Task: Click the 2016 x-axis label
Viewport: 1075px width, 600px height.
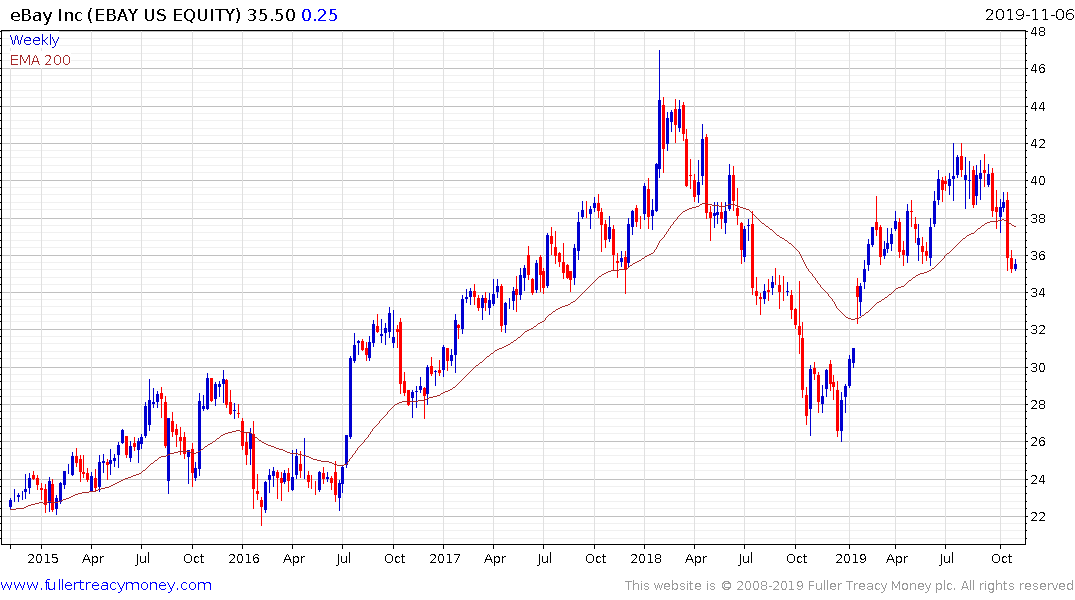Action: tap(243, 558)
